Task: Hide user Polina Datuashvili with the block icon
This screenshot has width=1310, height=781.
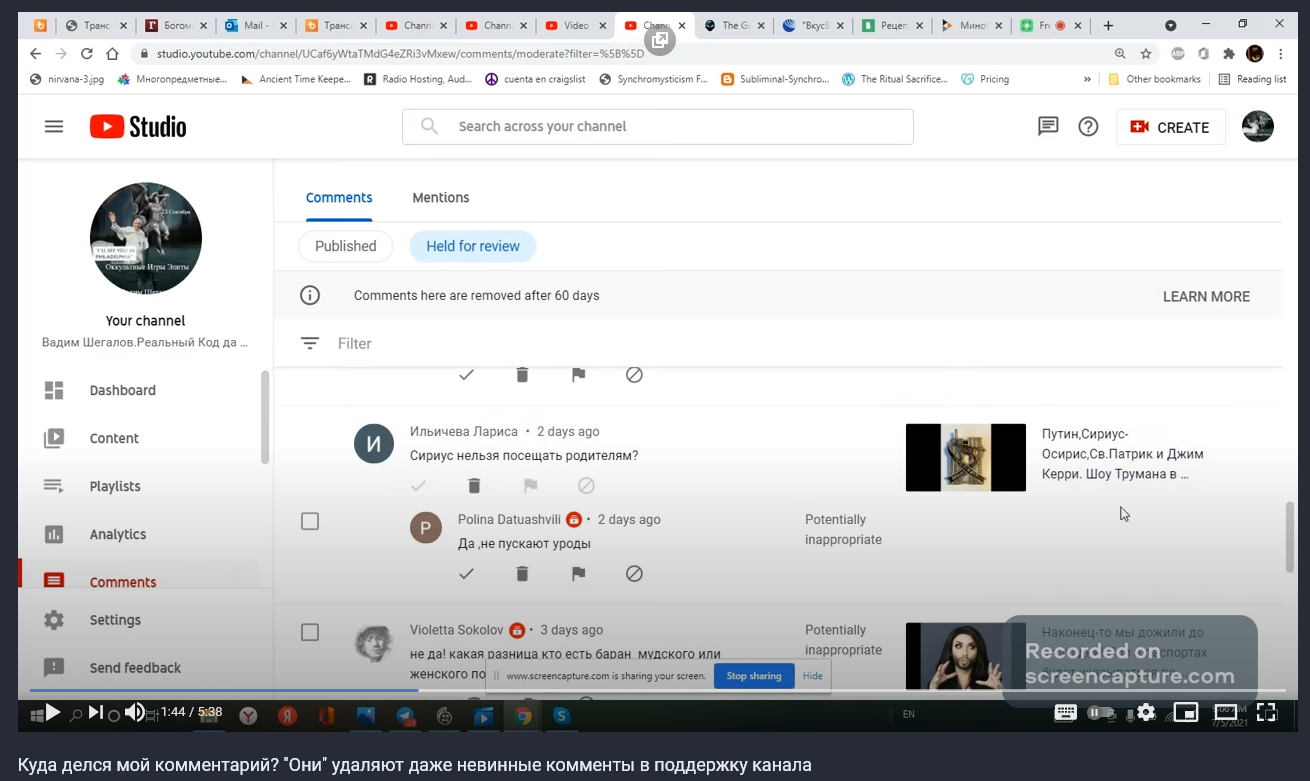Action: coord(634,573)
